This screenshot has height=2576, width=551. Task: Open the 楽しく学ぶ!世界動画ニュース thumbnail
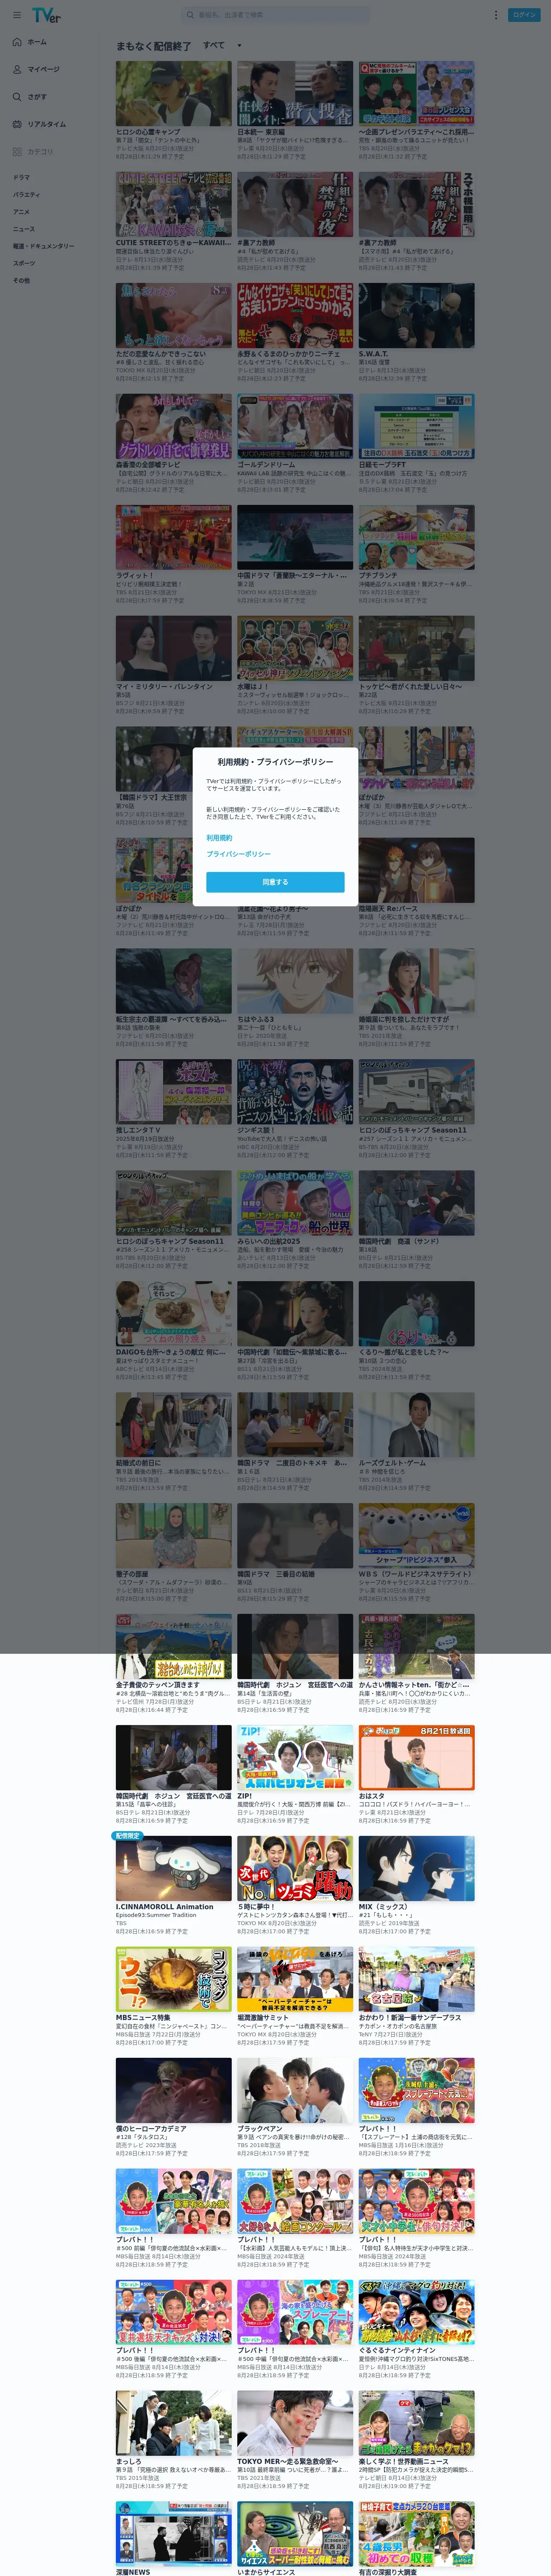coord(417,2424)
